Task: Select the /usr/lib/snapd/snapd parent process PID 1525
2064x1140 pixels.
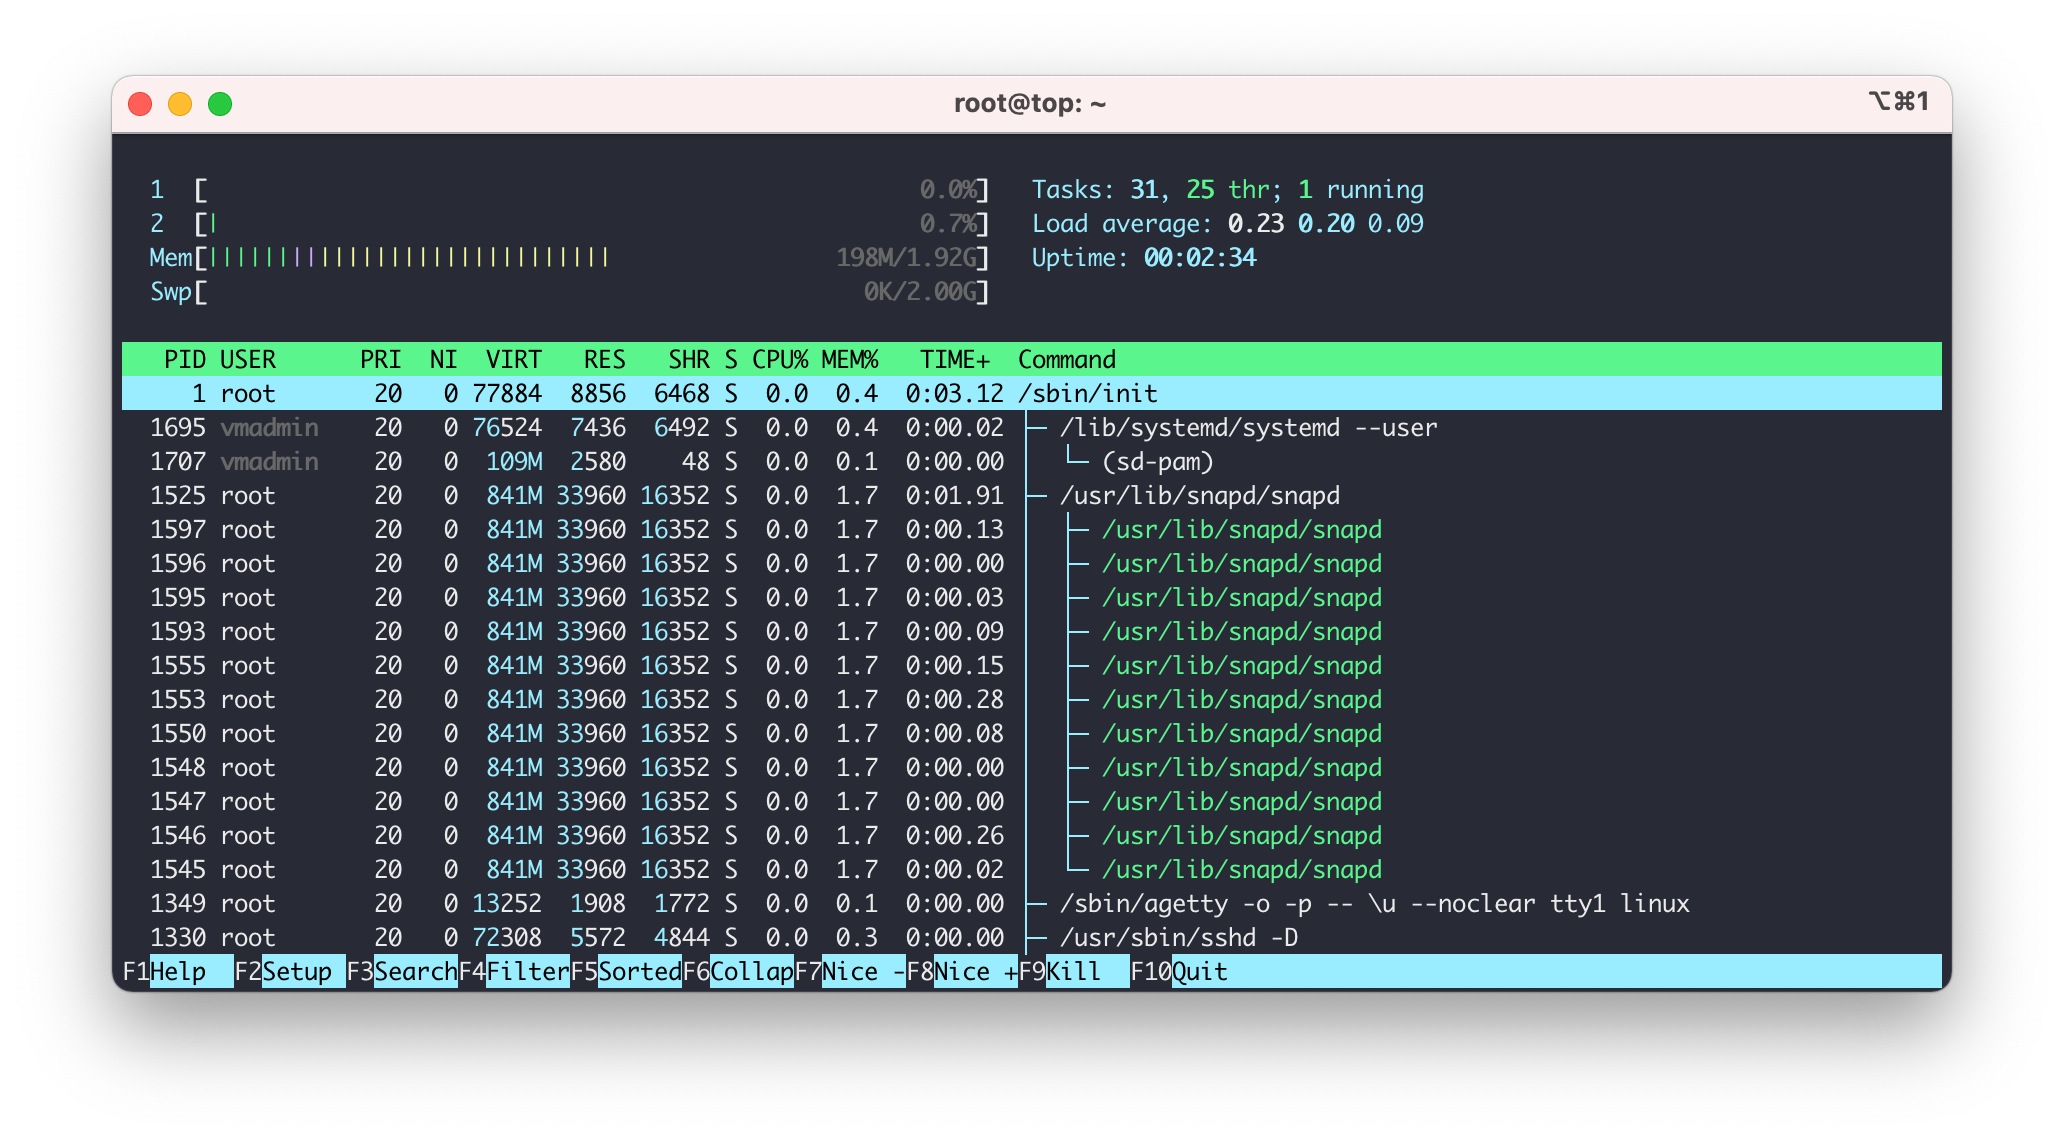Action: pos(1032,495)
